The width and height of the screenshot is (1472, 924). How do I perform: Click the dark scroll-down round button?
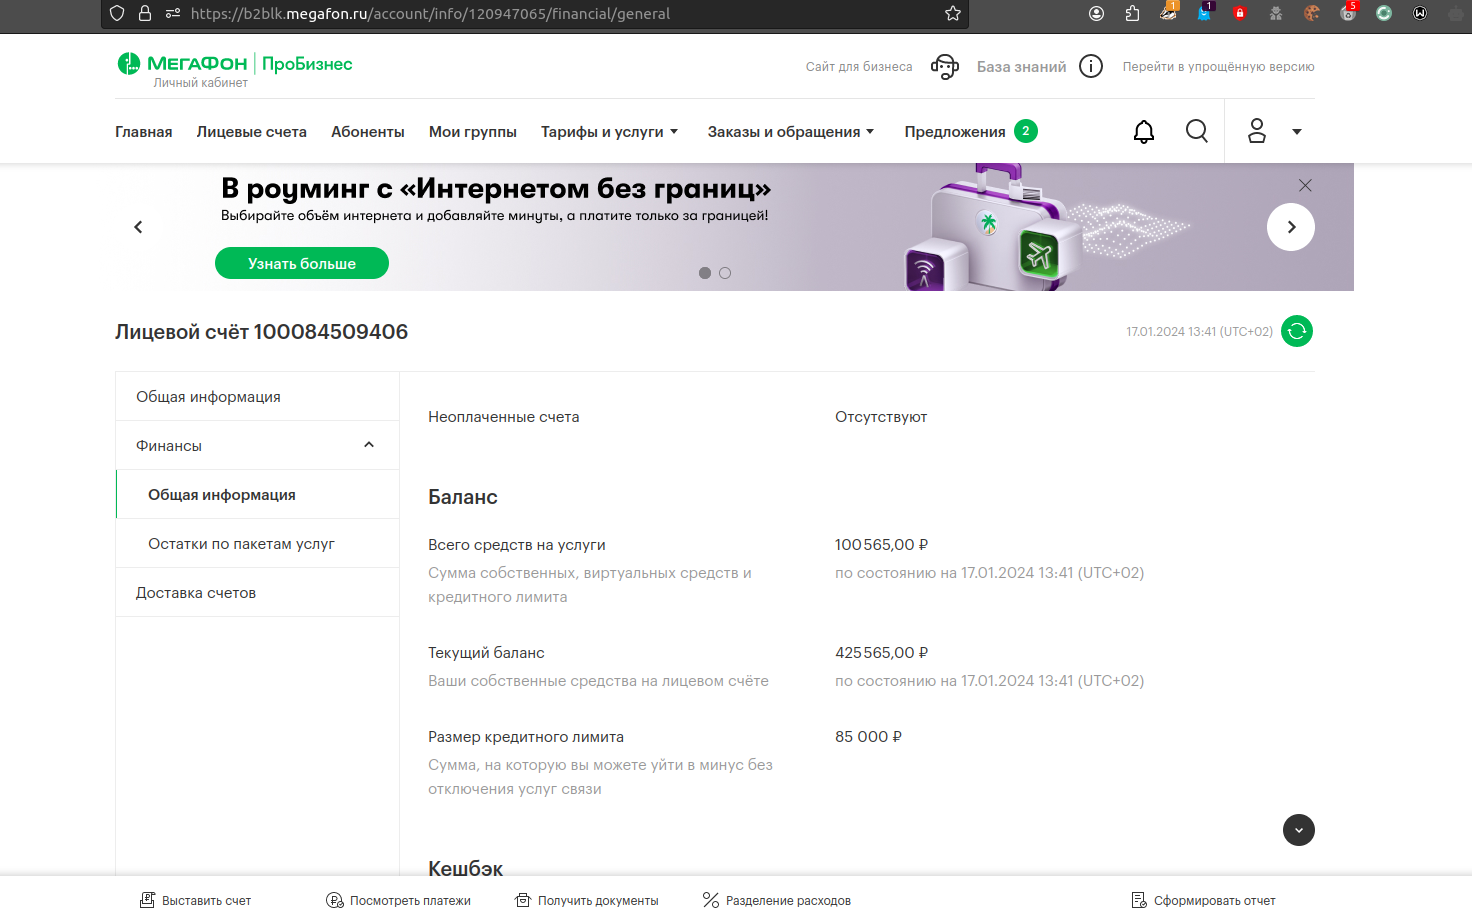click(x=1299, y=830)
